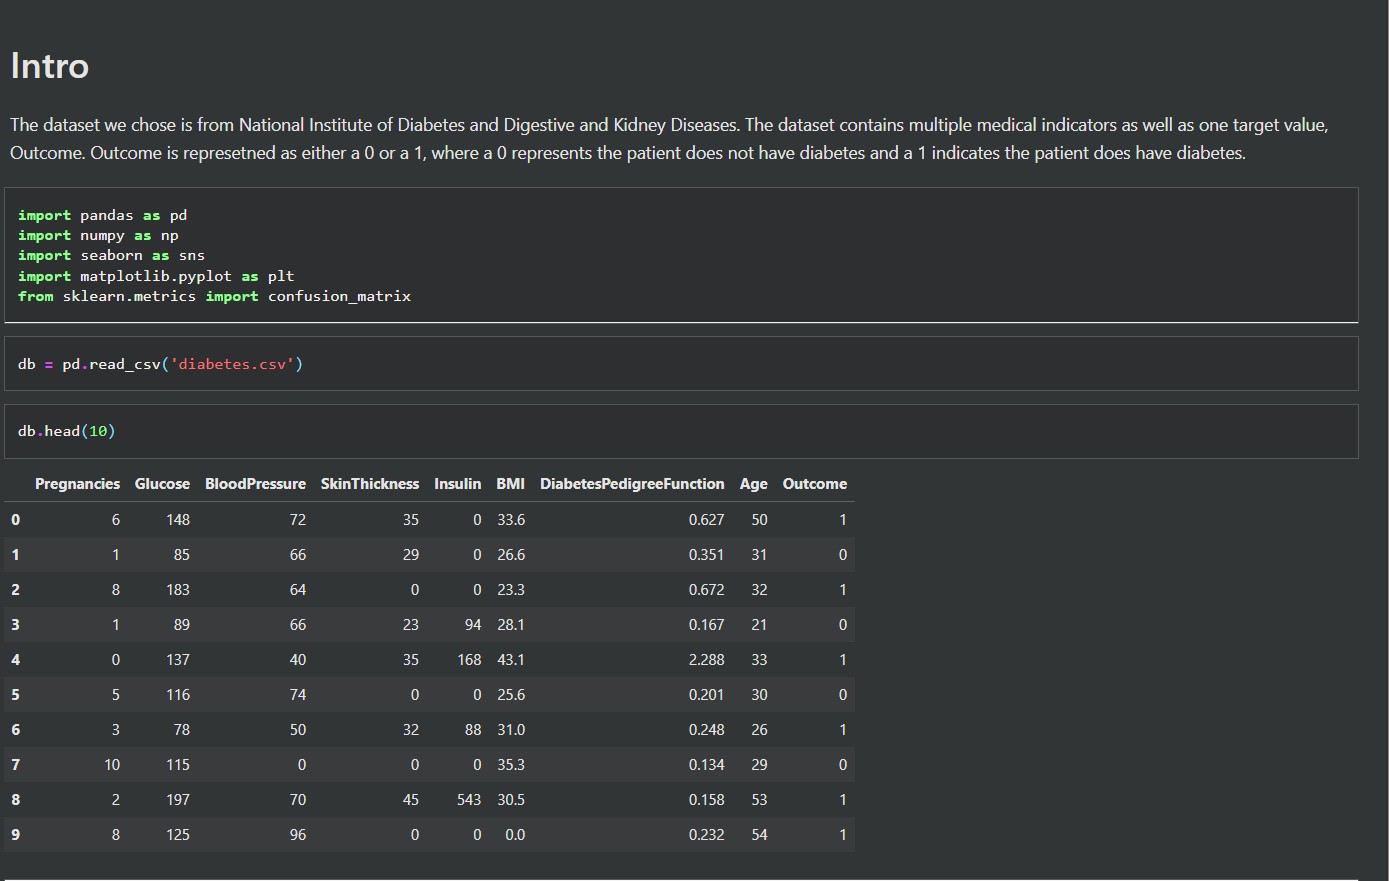Click the DiabetesPedigreeFunction column header

[x=632, y=484]
